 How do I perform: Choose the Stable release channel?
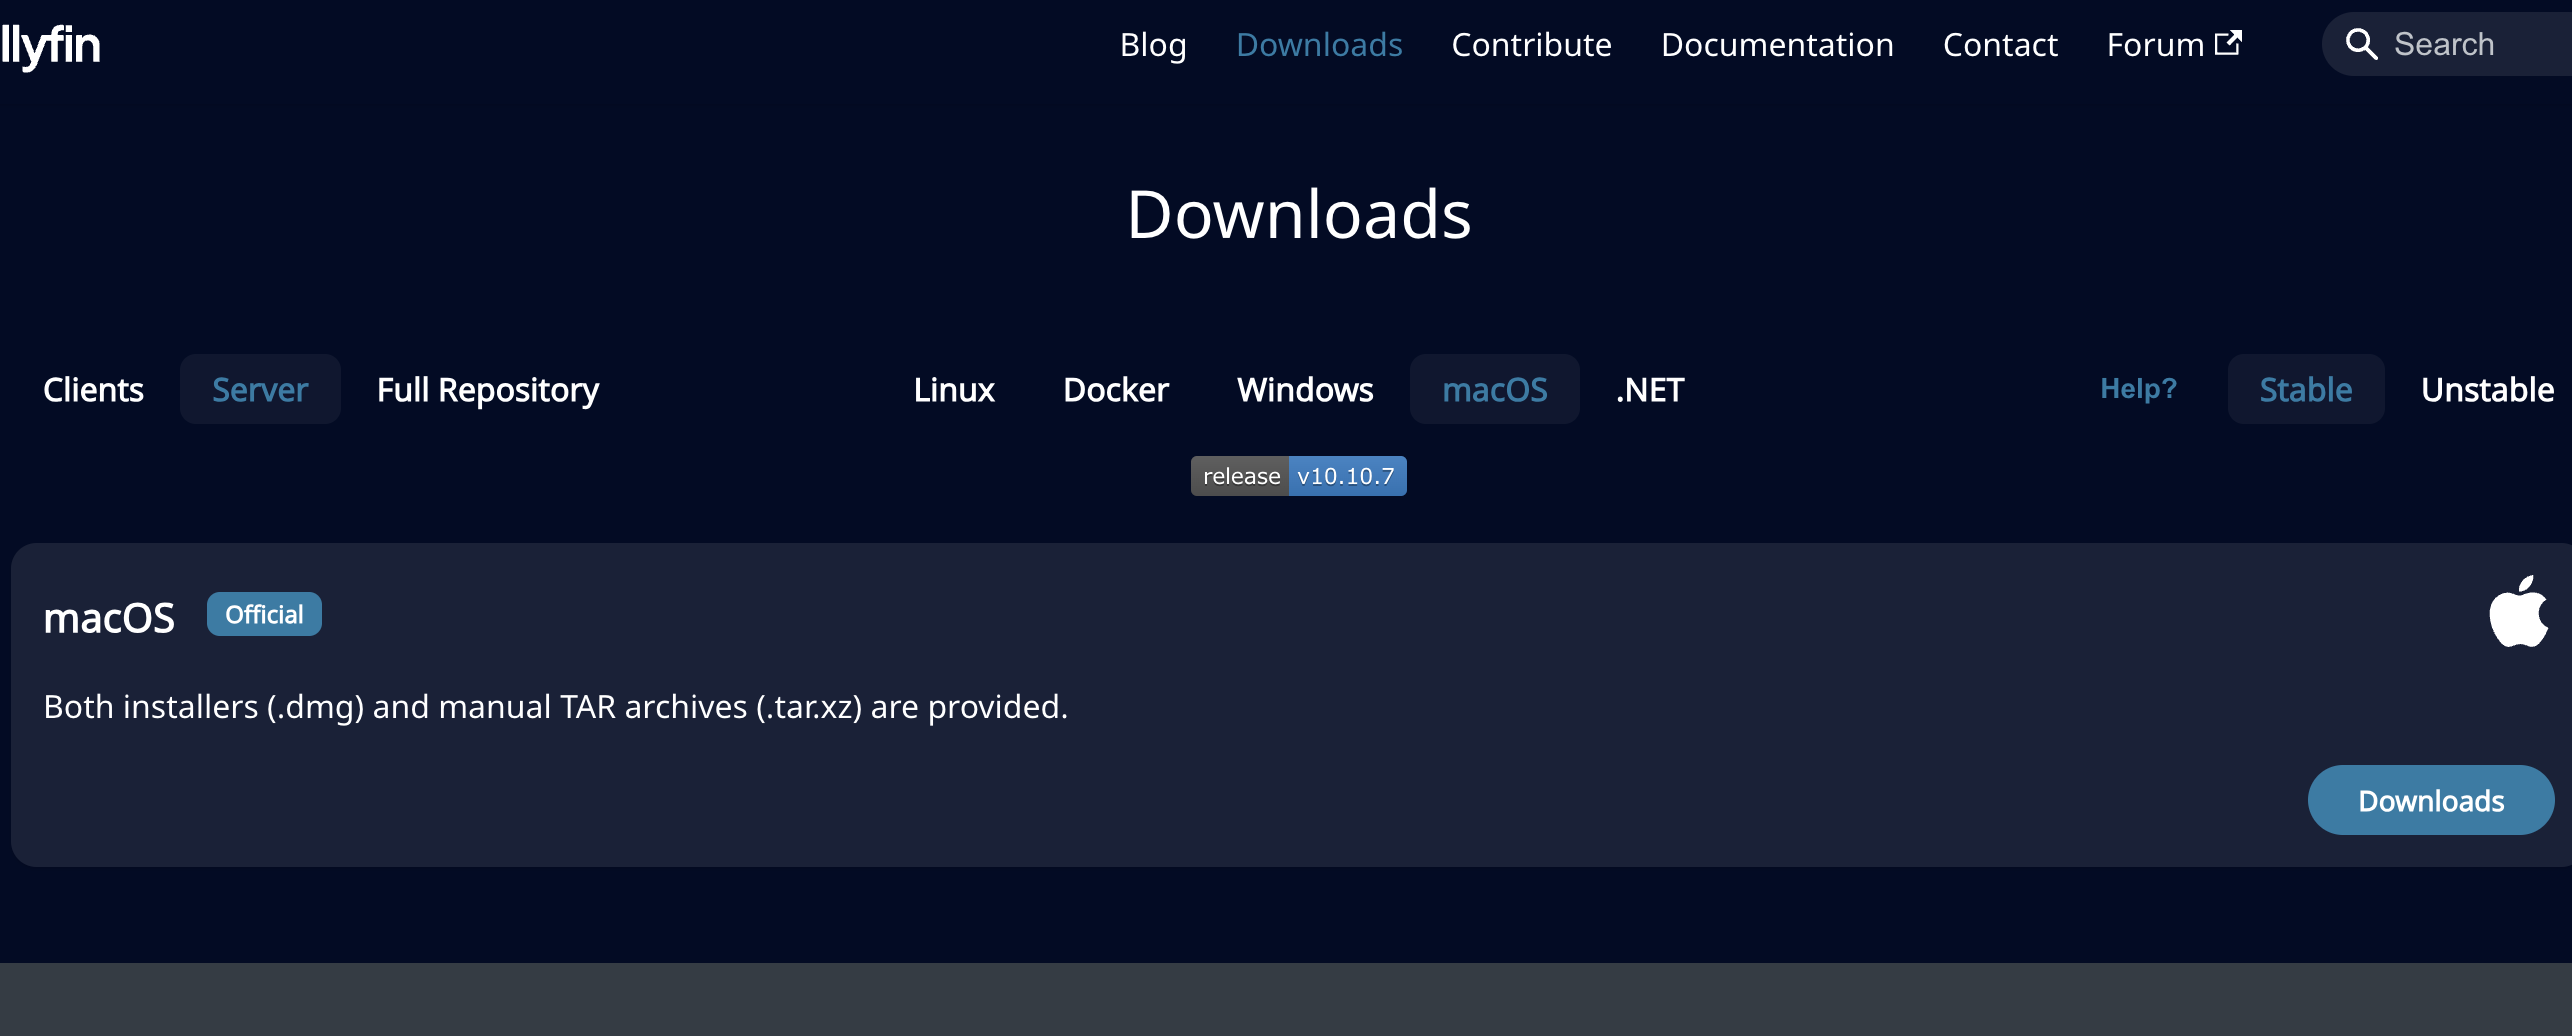coord(2306,389)
